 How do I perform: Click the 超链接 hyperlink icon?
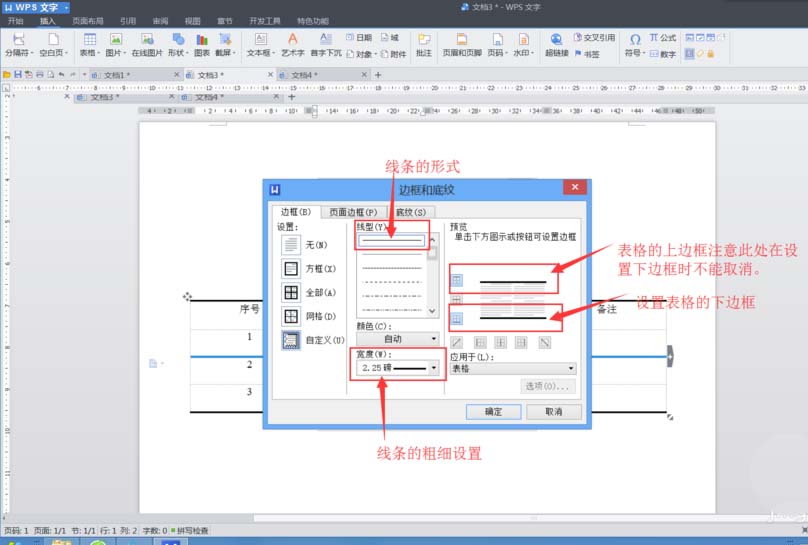(x=557, y=44)
